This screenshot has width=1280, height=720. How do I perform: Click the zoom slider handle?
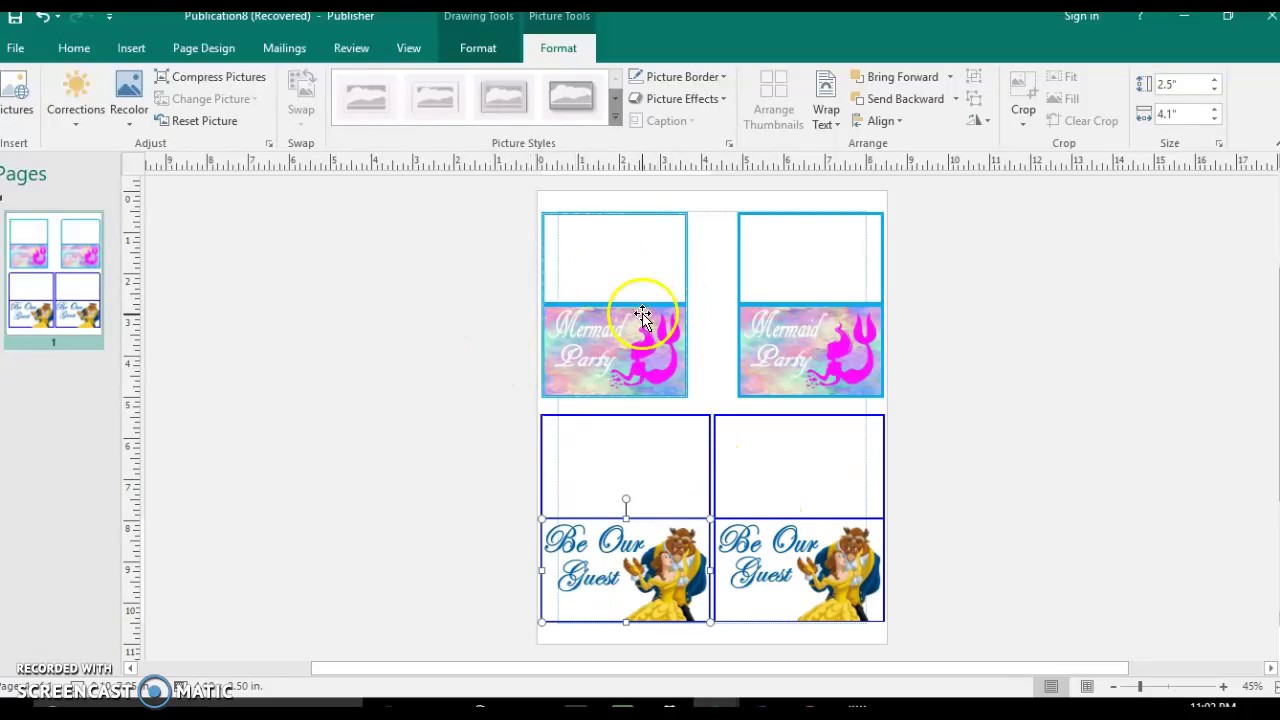pos(1139,687)
